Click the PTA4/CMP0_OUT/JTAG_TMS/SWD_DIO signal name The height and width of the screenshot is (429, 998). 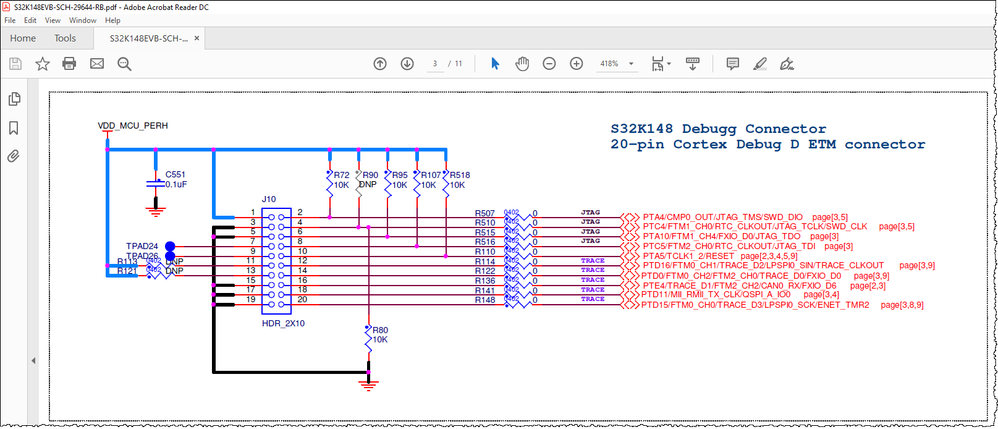[723, 217]
